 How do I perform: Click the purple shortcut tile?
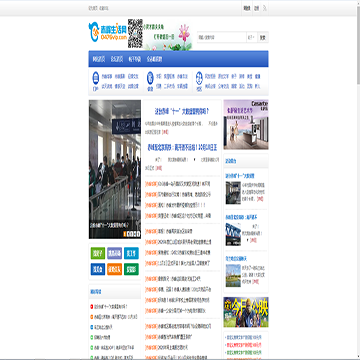pos(114,253)
